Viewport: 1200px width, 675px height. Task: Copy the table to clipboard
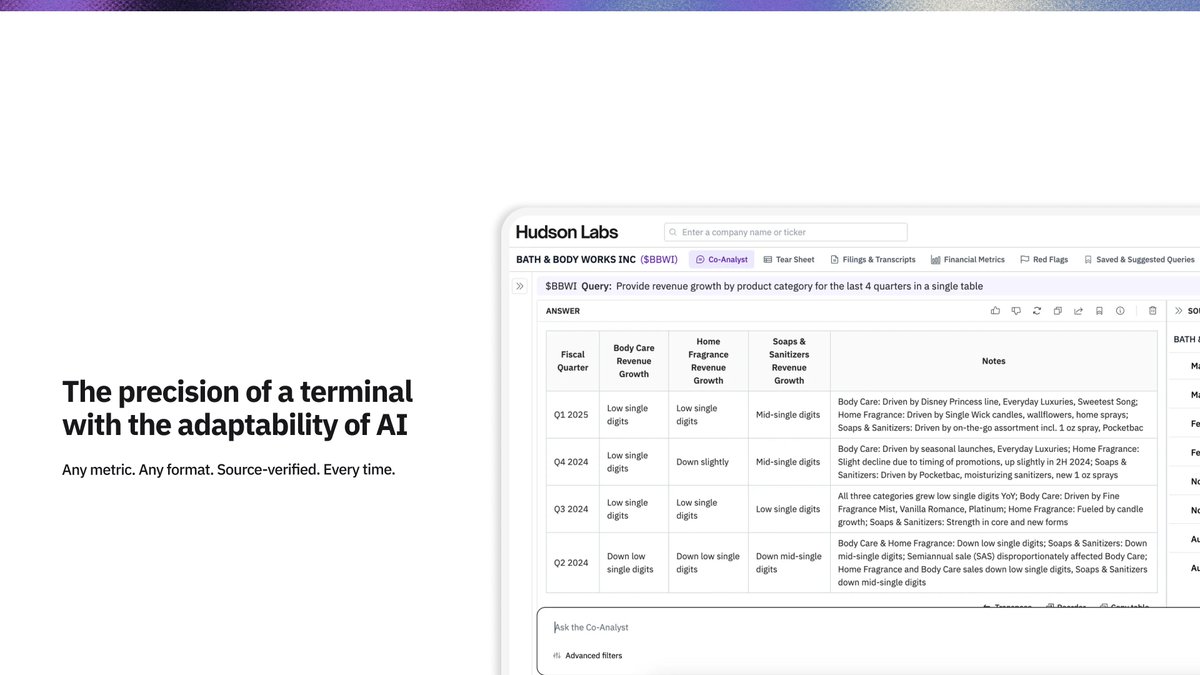[1128, 607]
